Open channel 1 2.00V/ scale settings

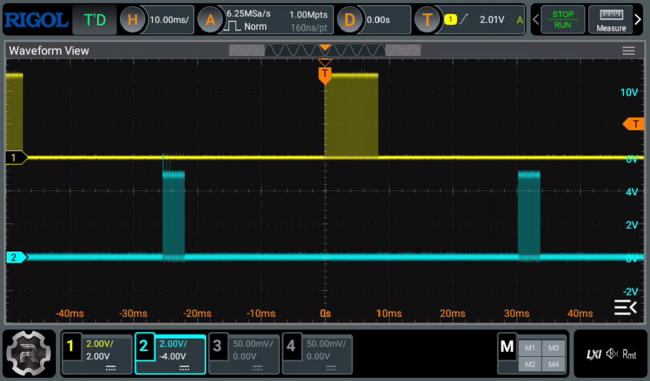pyautogui.click(x=99, y=344)
